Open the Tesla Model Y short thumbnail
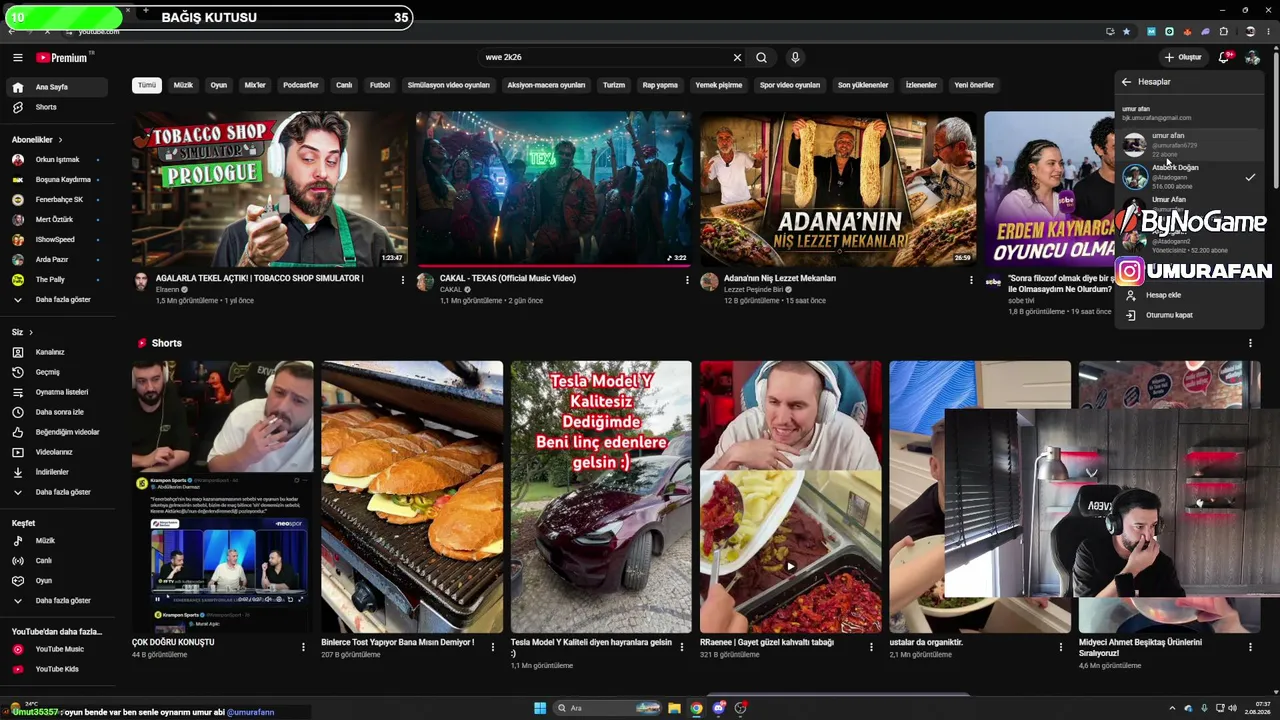 coord(601,497)
